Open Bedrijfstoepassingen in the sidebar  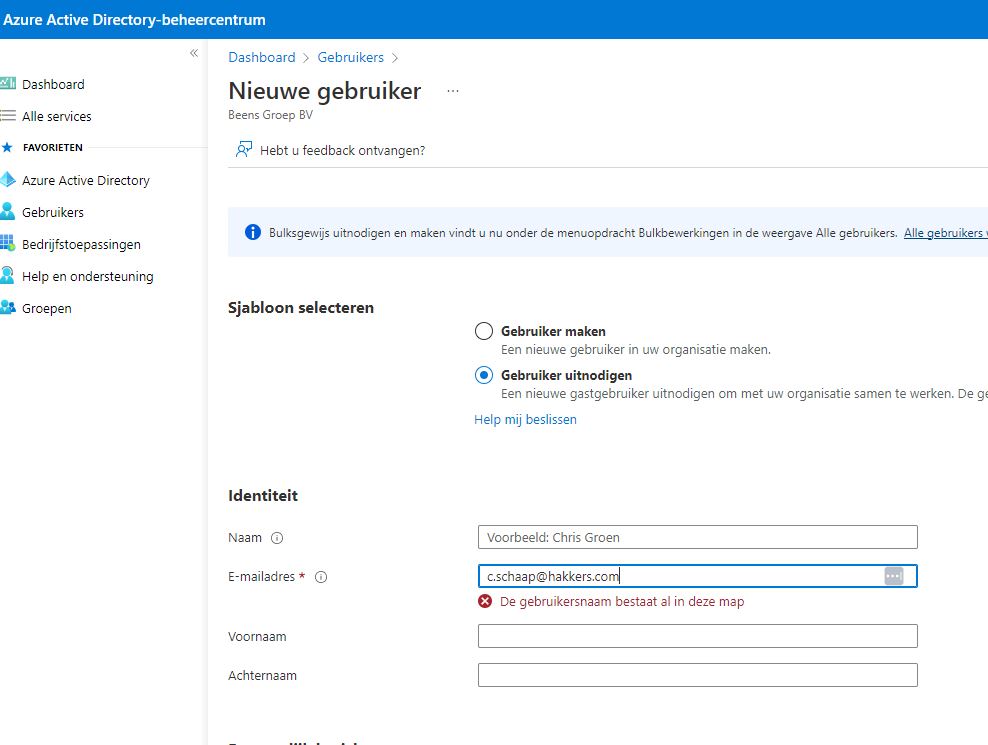click(81, 245)
